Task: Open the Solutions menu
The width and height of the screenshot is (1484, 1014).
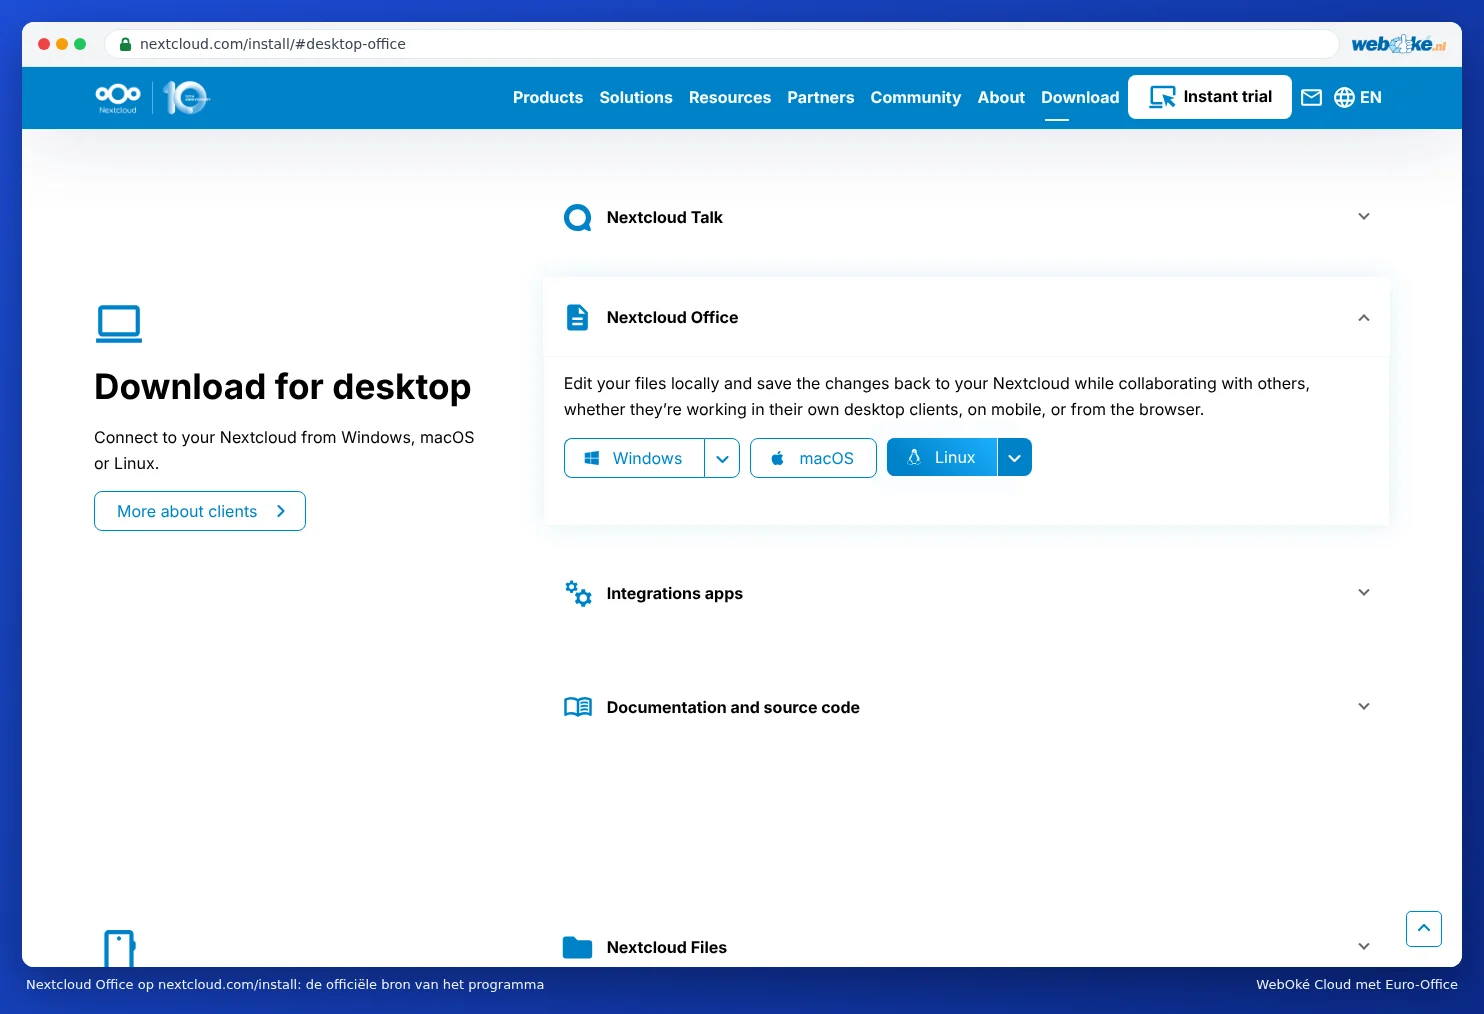Action: 636,97
